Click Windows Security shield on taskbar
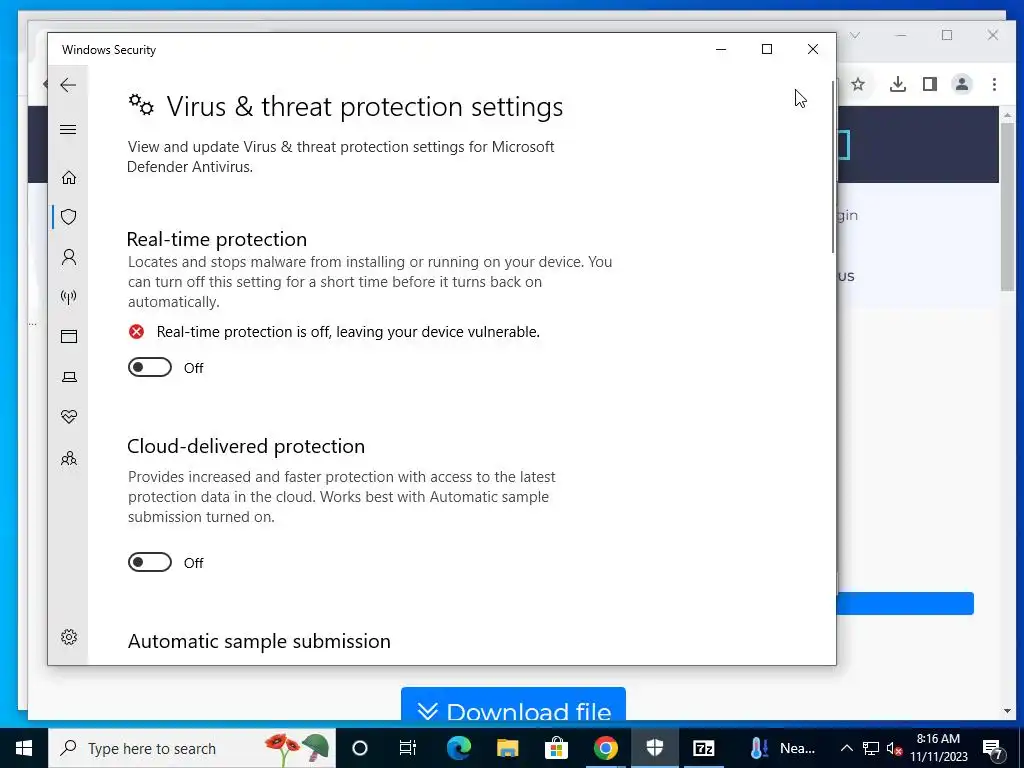Image resolution: width=1024 pixels, height=768 pixels. 654,748
